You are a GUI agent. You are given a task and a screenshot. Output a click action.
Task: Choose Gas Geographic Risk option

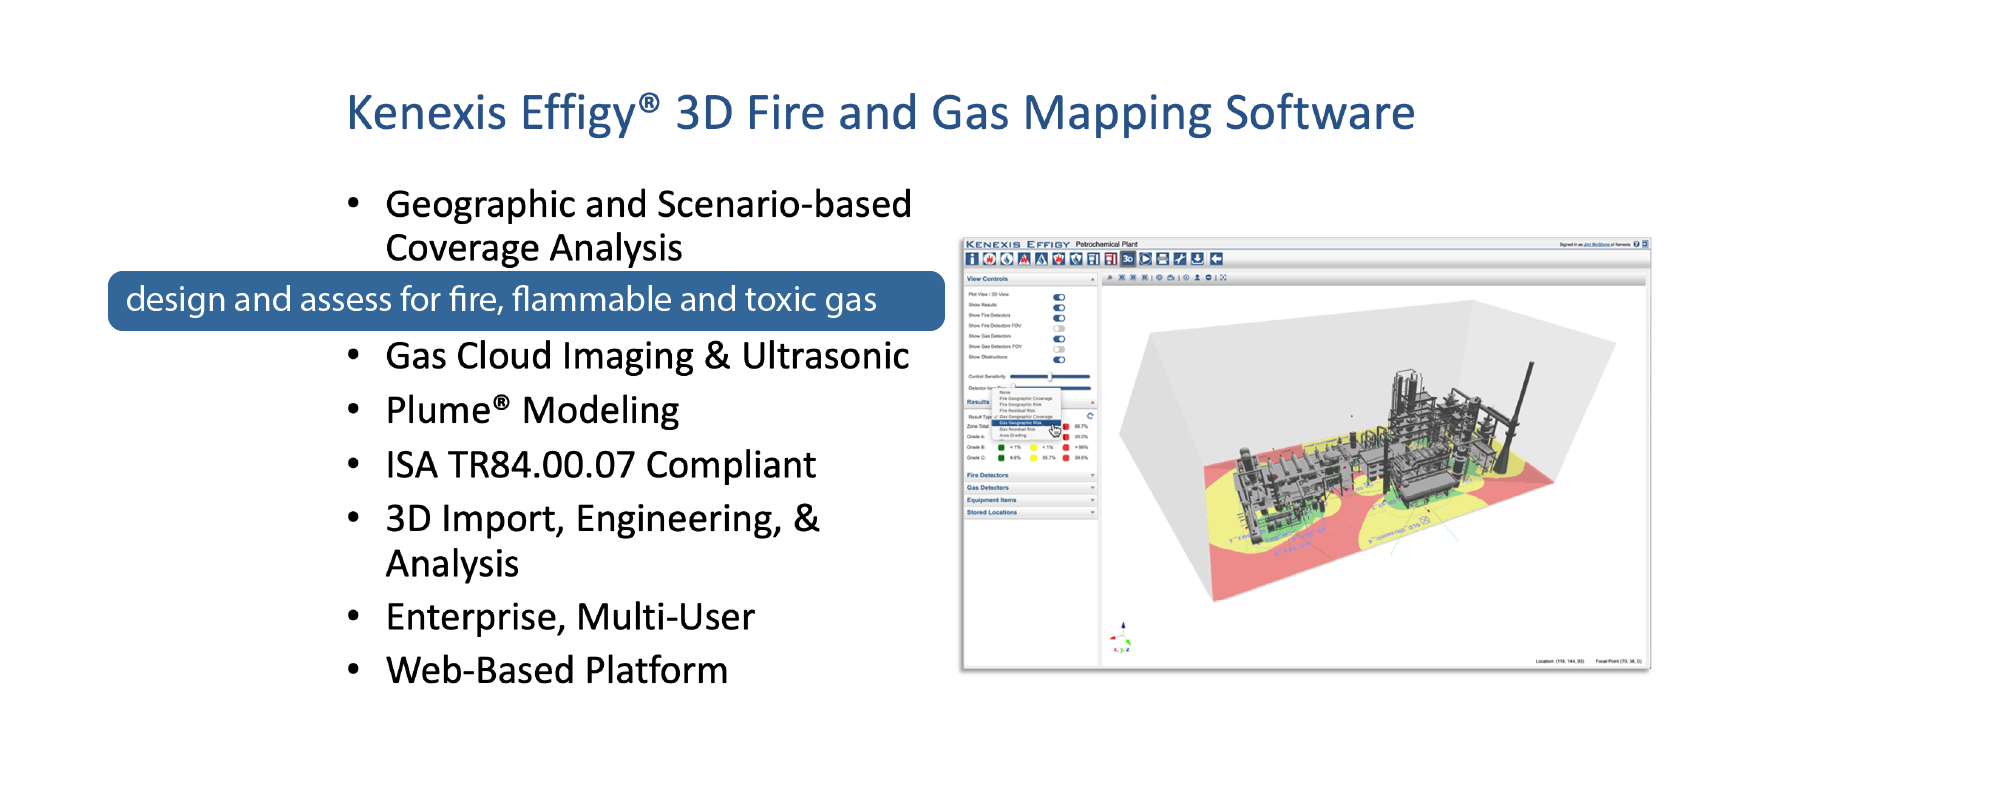tap(1026, 423)
